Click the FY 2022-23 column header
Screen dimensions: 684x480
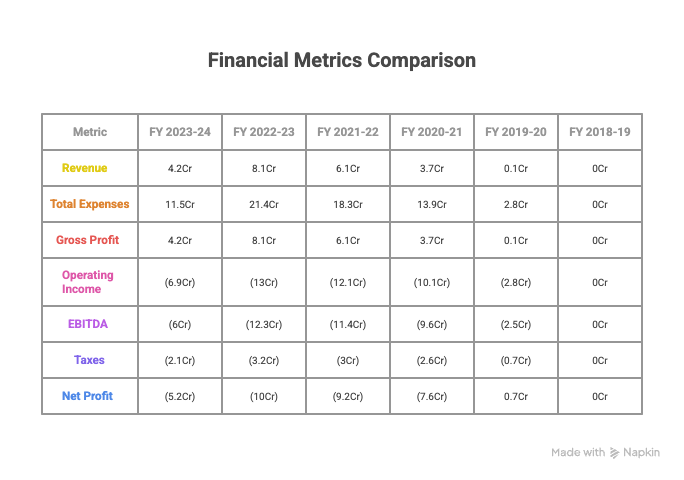[264, 132]
